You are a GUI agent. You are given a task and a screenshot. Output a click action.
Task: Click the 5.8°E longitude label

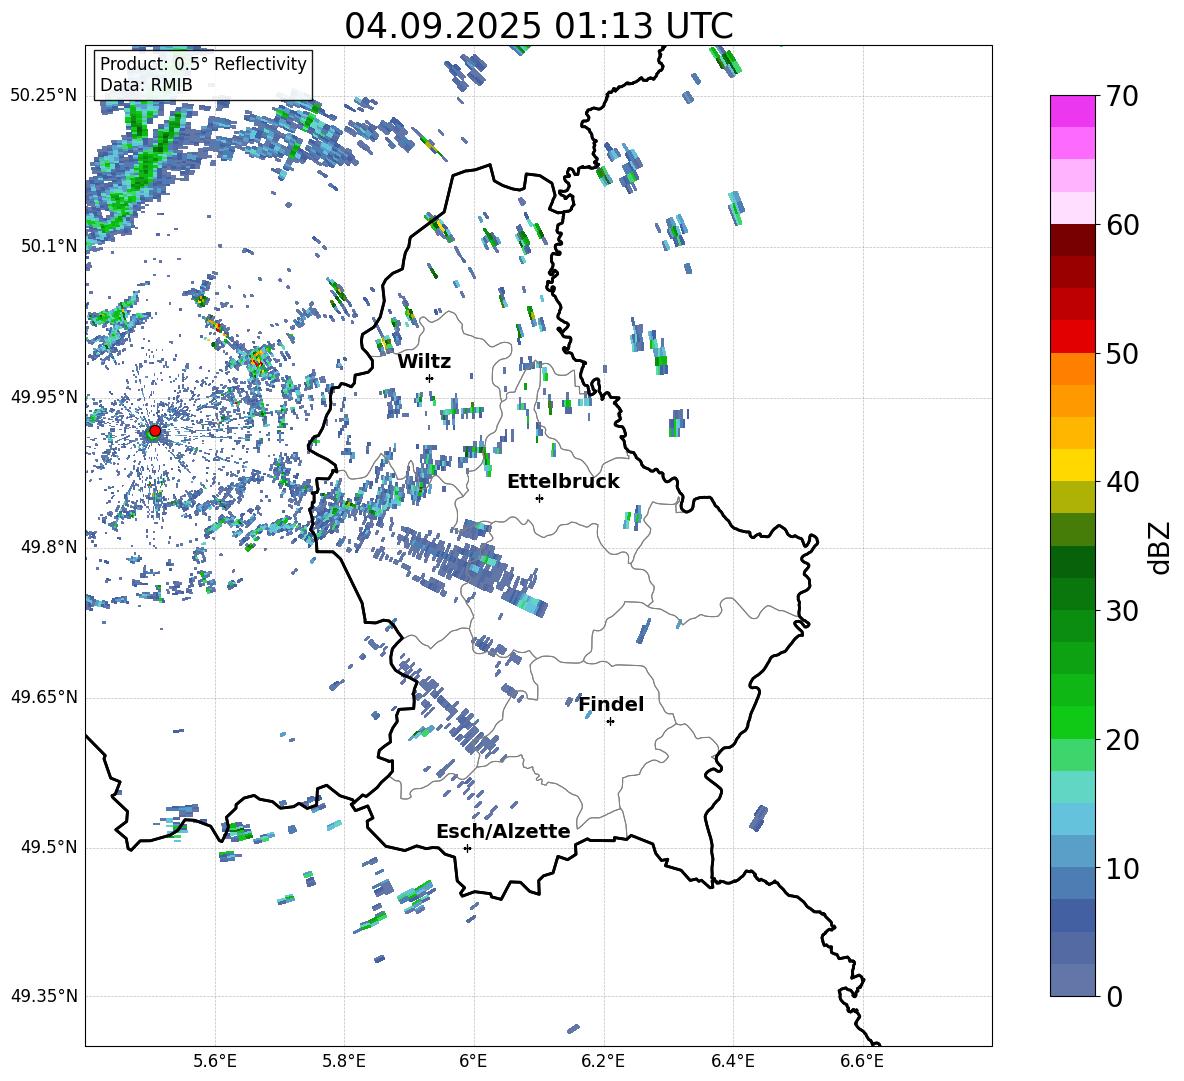(344, 1061)
